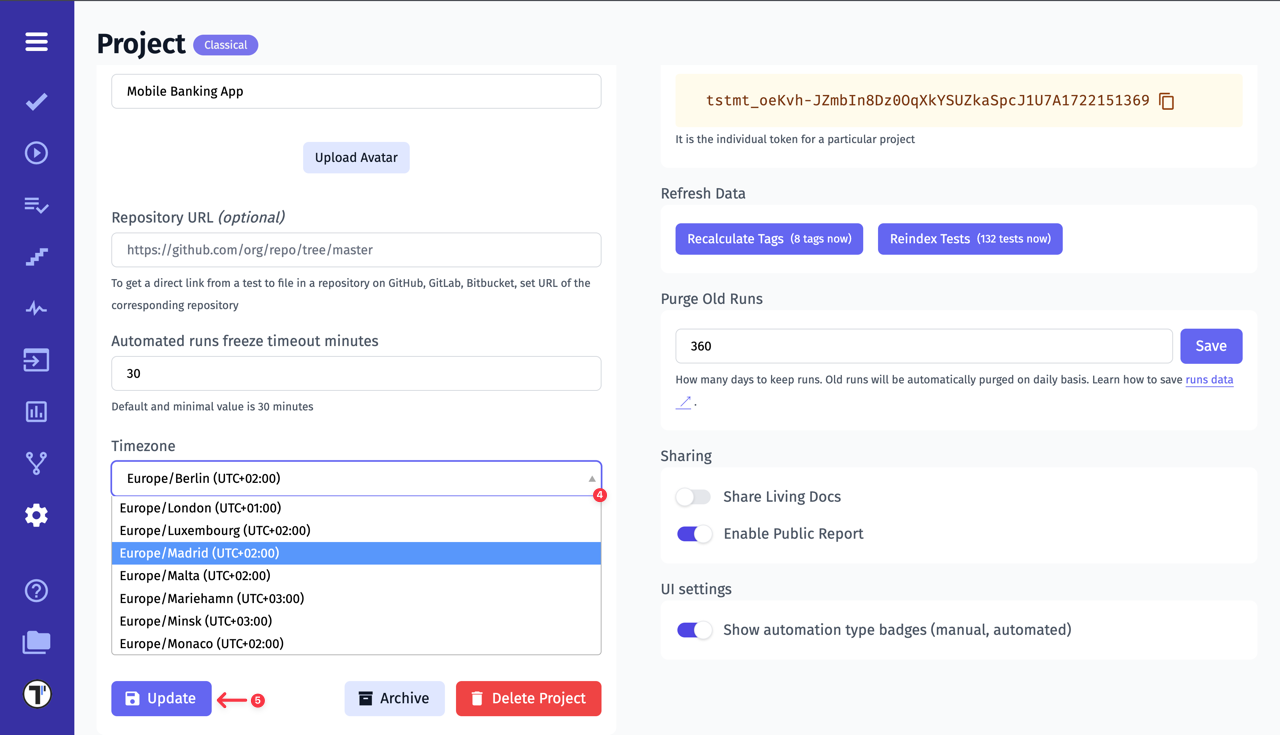Click the import/export arrow icon in sidebar

point(36,360)
